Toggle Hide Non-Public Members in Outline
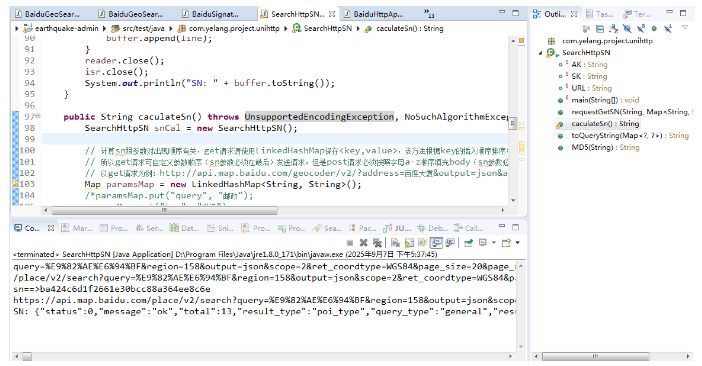Viewport: 702px width, 366px height. [x=654, y=29]
